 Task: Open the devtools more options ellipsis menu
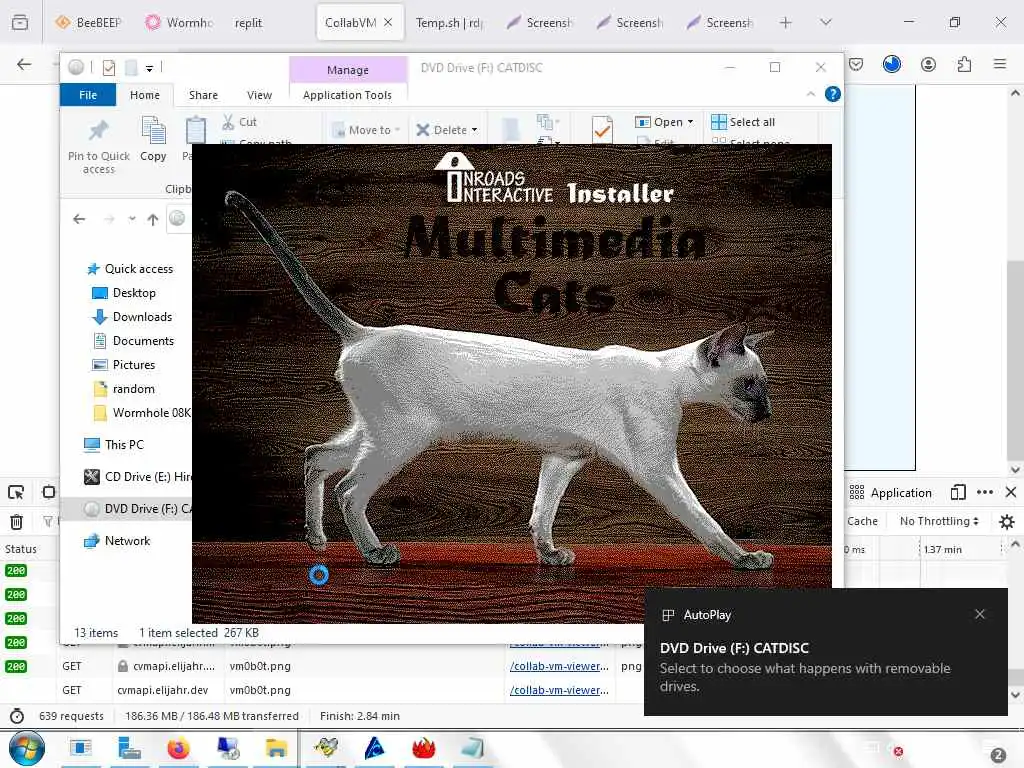985,492
